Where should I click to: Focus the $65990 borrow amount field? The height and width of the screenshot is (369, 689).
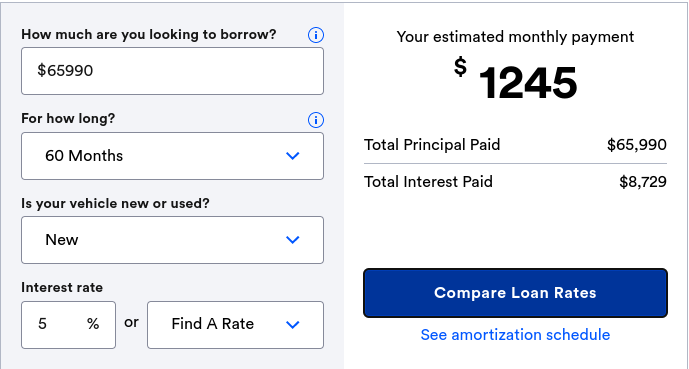pyautogui.click(x=172, y=71)
